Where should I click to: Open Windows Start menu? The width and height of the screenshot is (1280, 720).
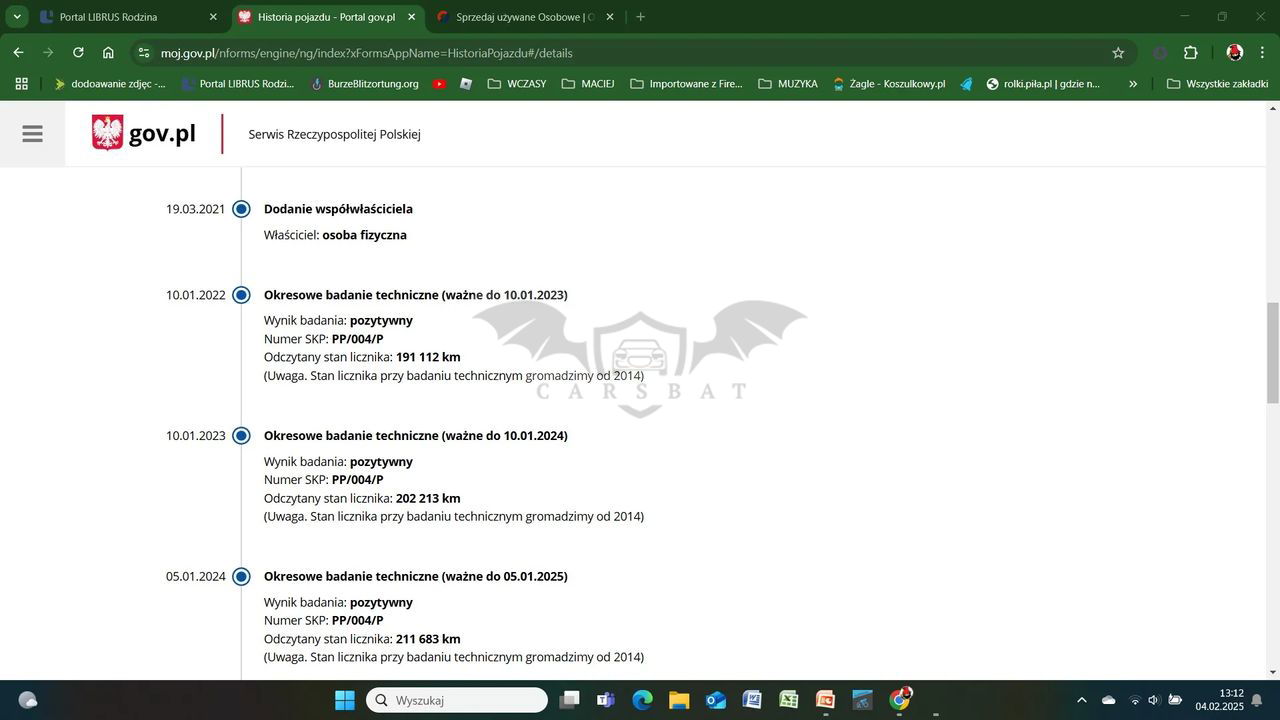click(344, 700)
